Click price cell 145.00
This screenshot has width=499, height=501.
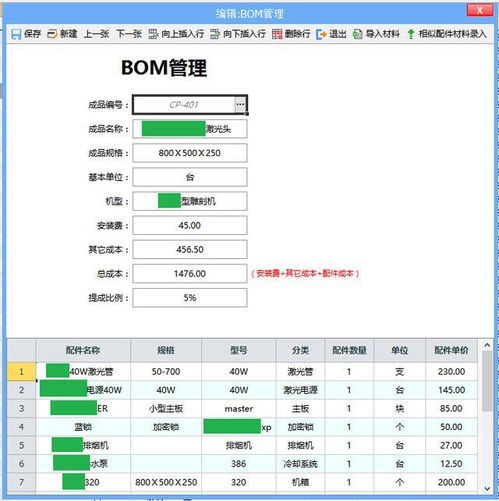[x=451, y=390]
